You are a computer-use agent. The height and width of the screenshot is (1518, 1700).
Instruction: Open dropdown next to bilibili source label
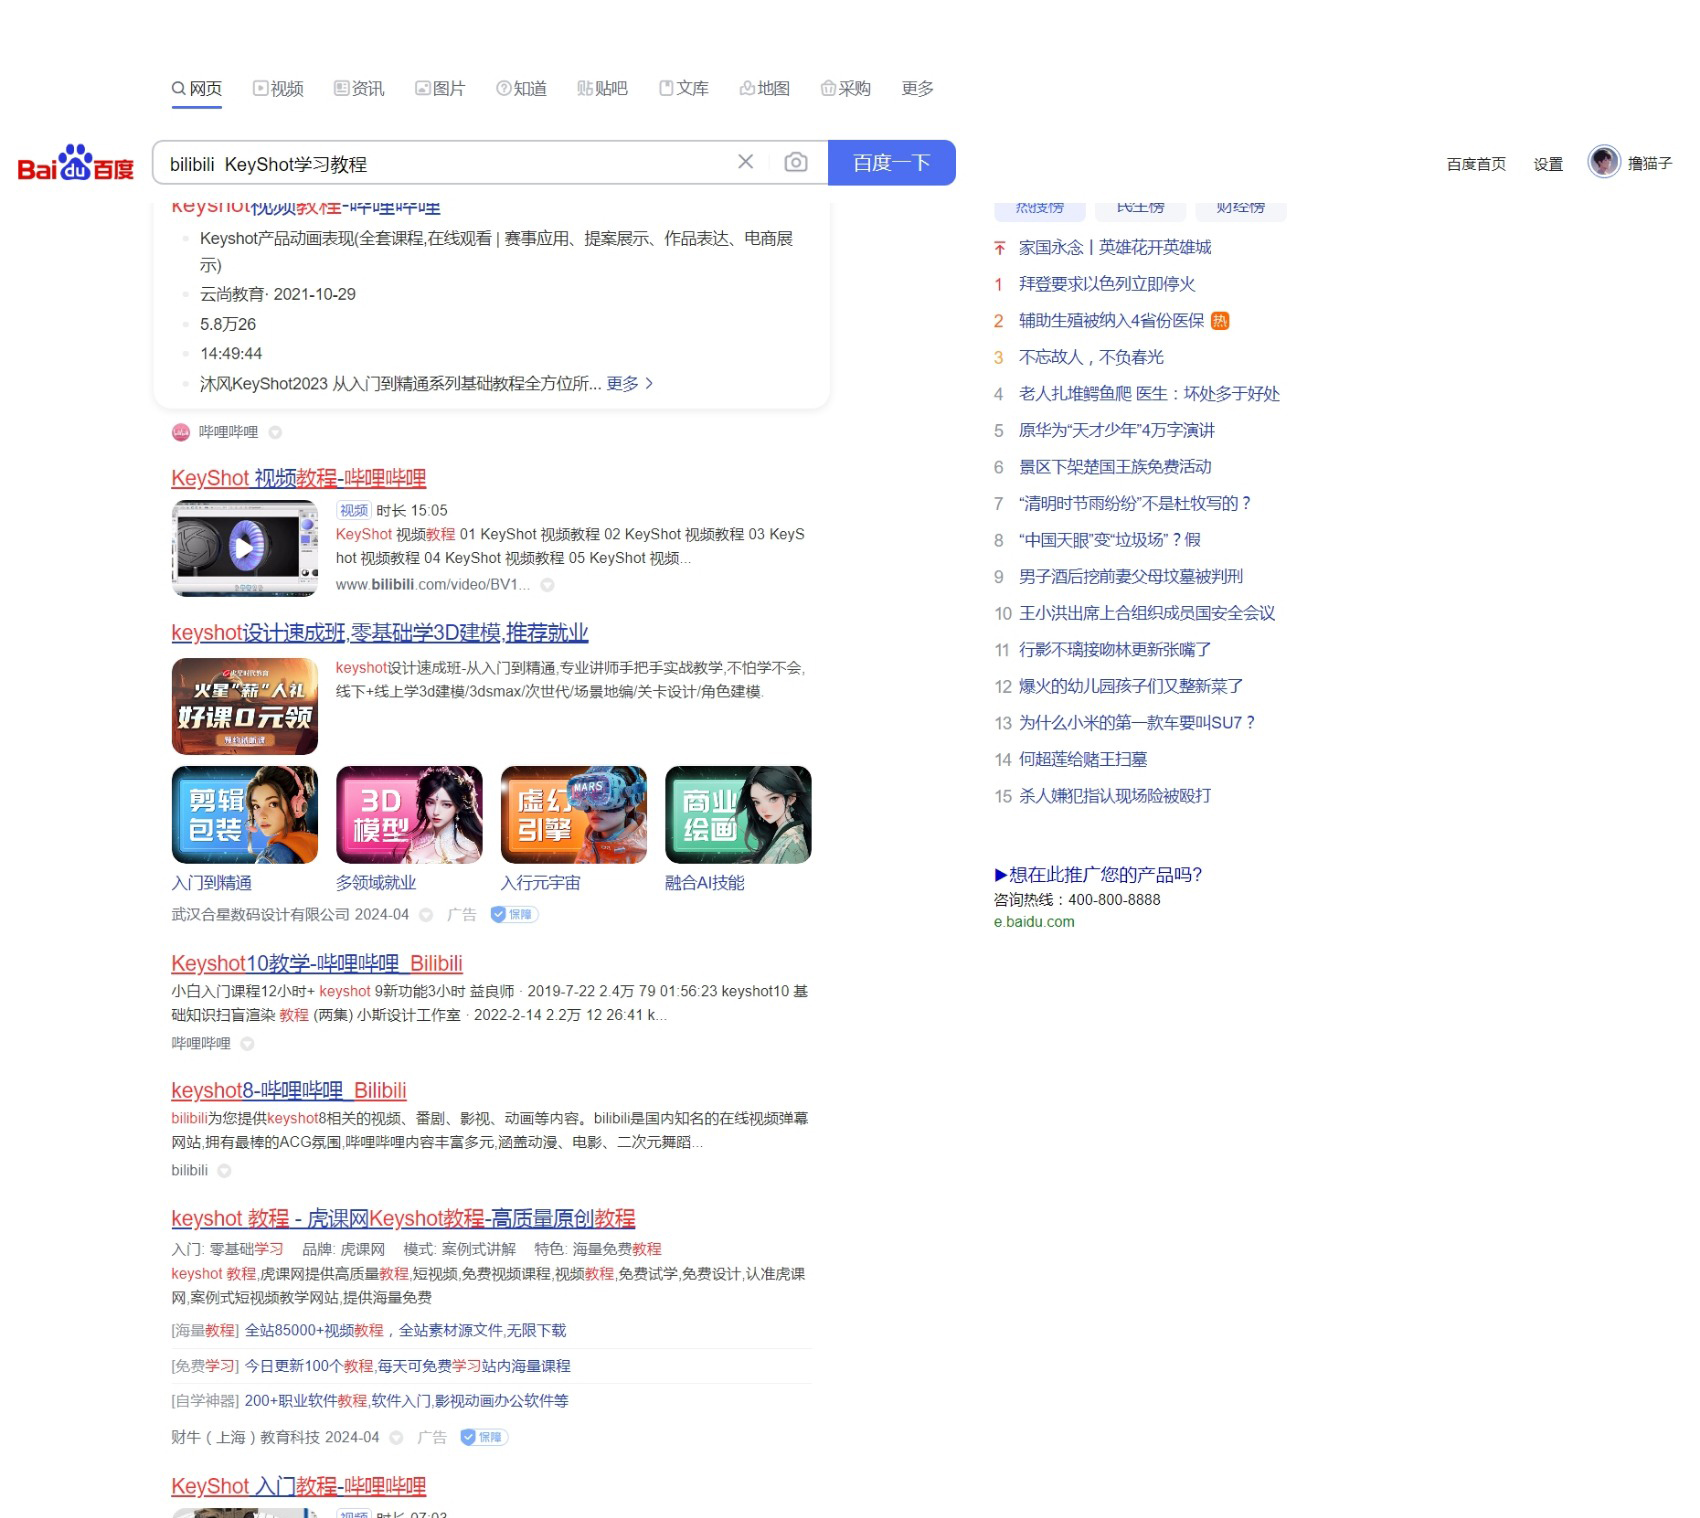click(224, 1171)
